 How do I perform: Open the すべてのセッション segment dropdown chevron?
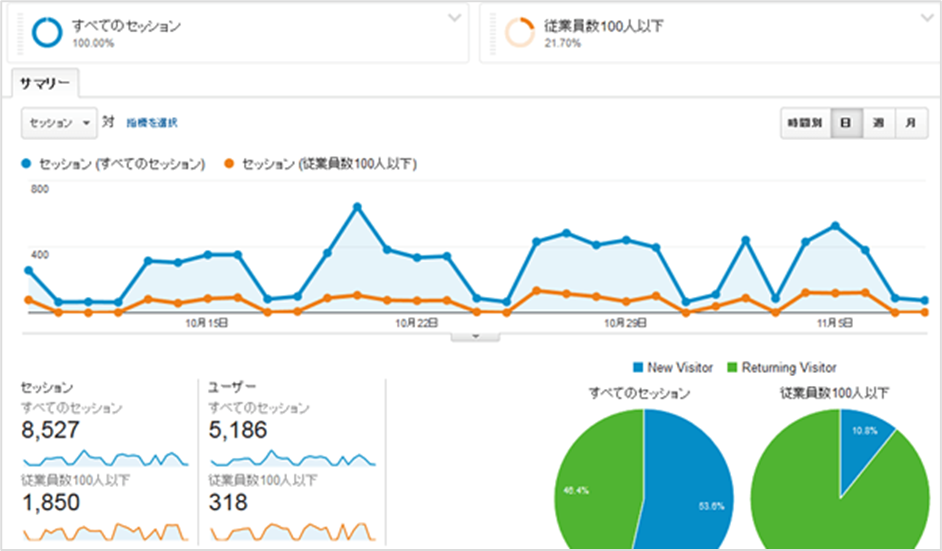[455, 17]
